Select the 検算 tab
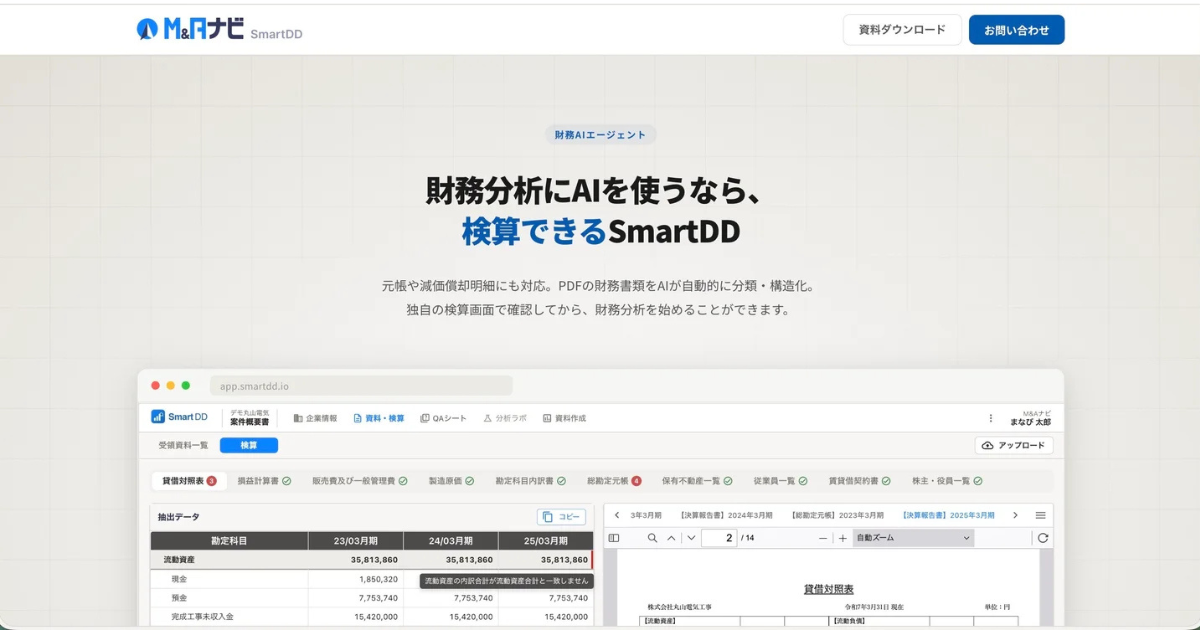The width and height of the screenshot is (1200, 630). click(x=249, y=445)
